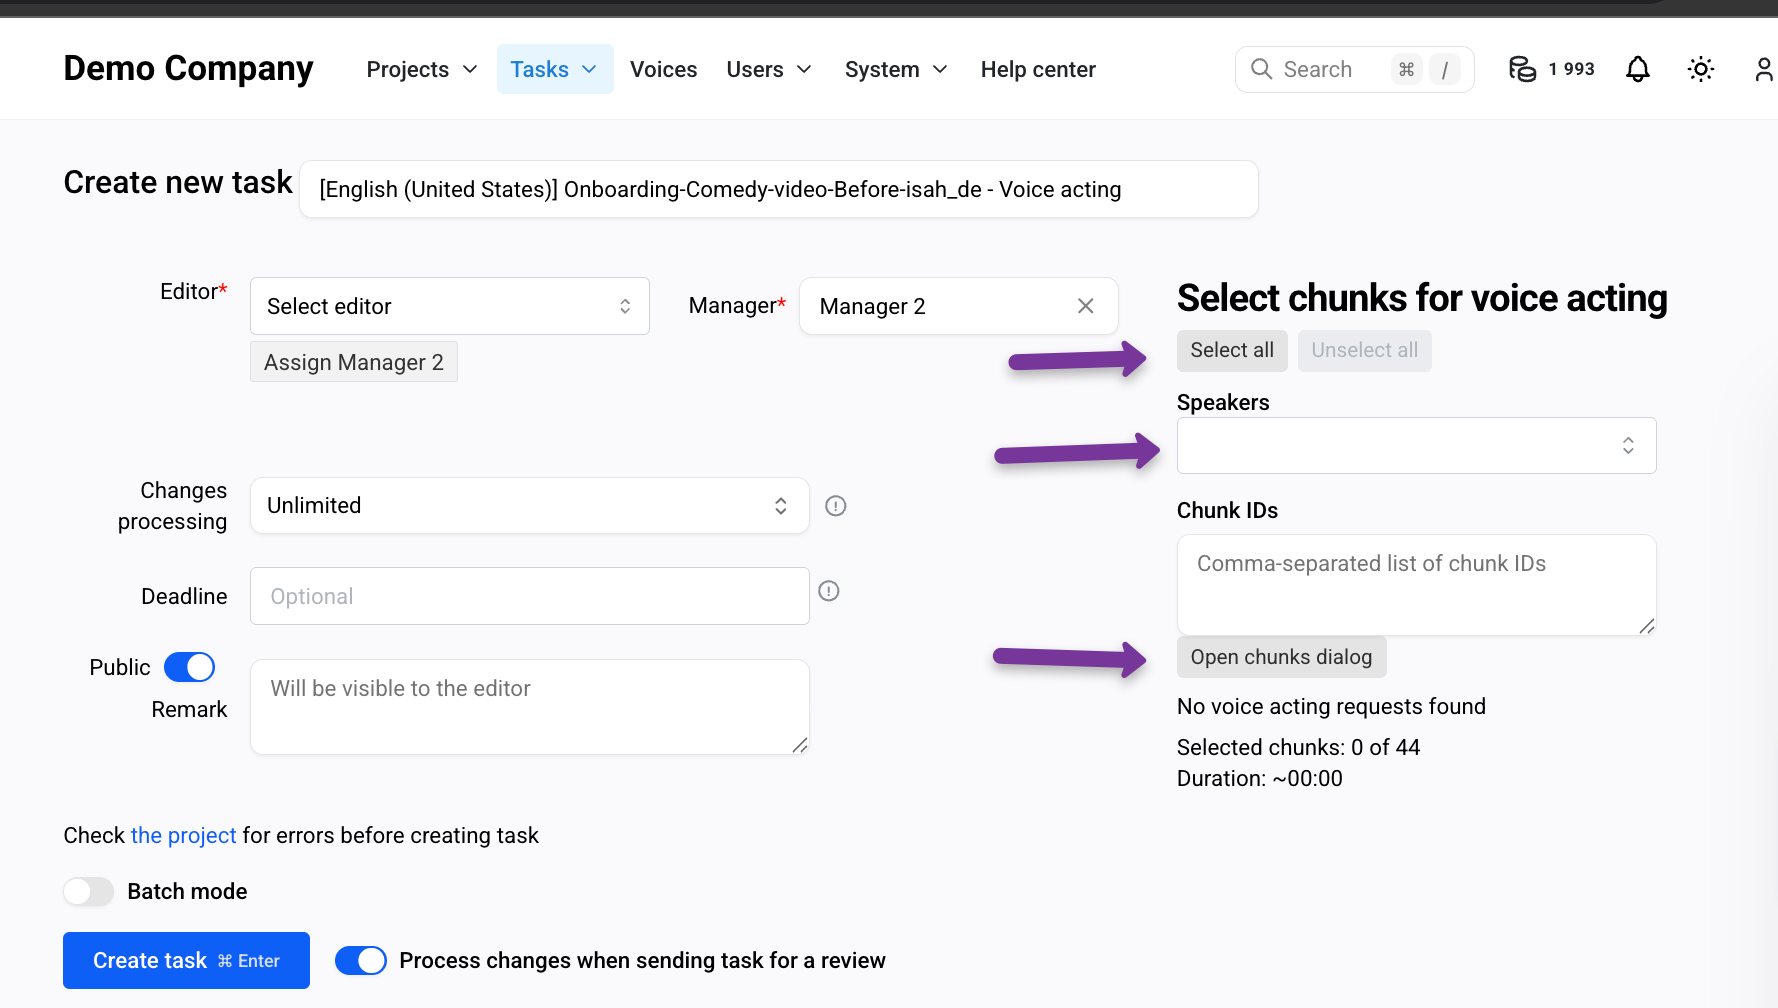1778x1008 pixels.
Task: Click Unselect all button
Action: (x=1364, y=350)
